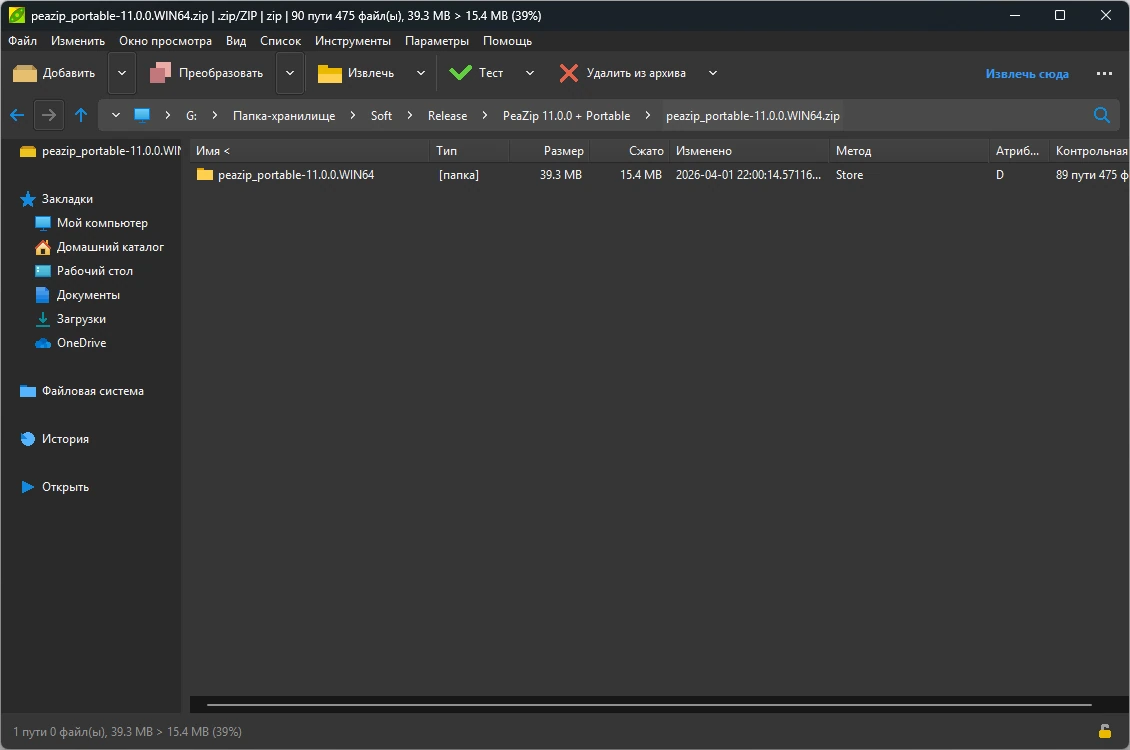Navigate back with the left arrow
This screenshot has width=1130, height=750.
tap(17, 115)
